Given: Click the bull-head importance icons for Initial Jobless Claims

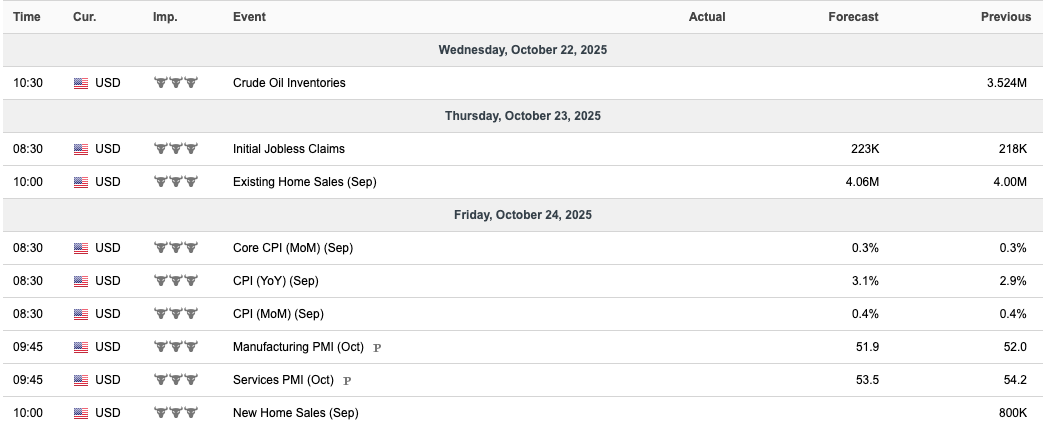Looking at the screenshot, I should [x=176, y=149].
